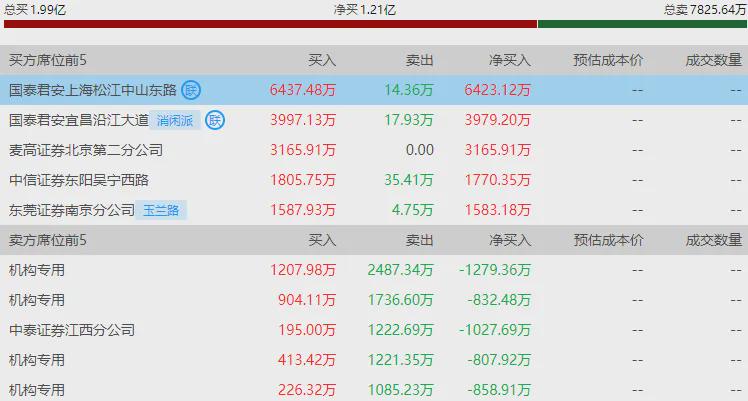Click sell value 35.41万

[x=409, y=180]
